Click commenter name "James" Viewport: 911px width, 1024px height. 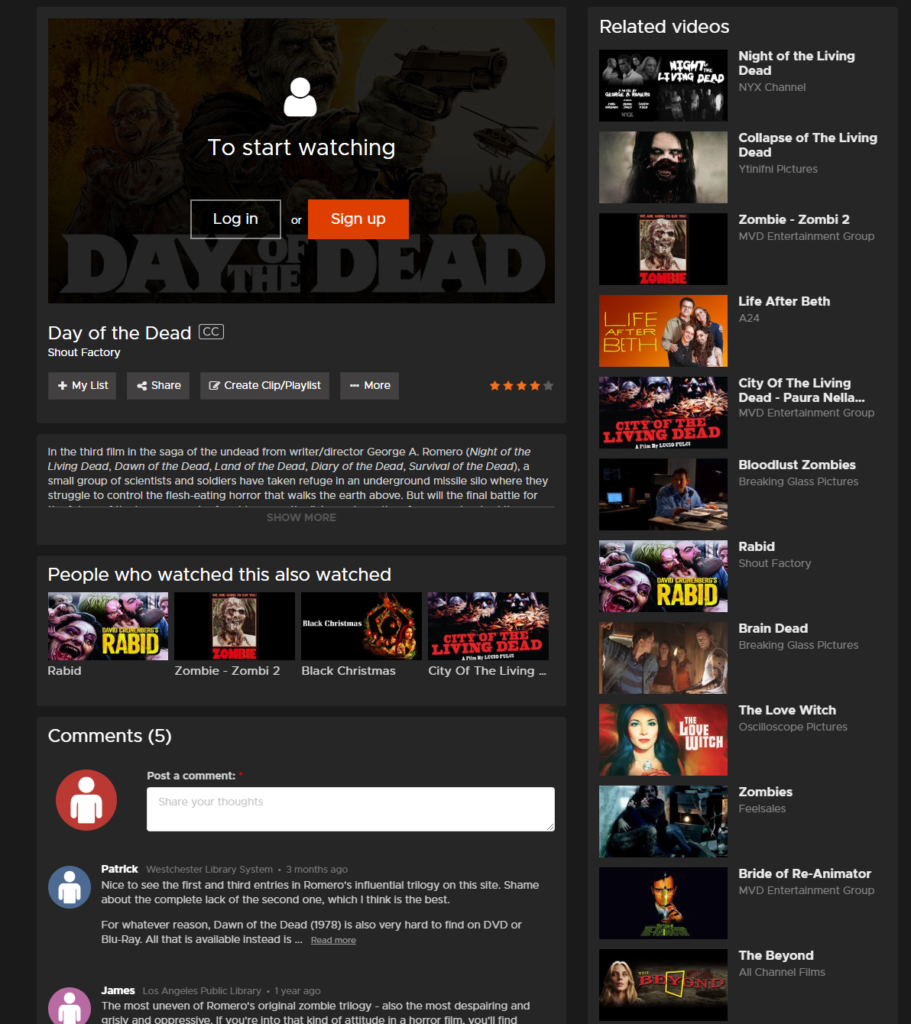pyautogui.click(x=118, y=991)
